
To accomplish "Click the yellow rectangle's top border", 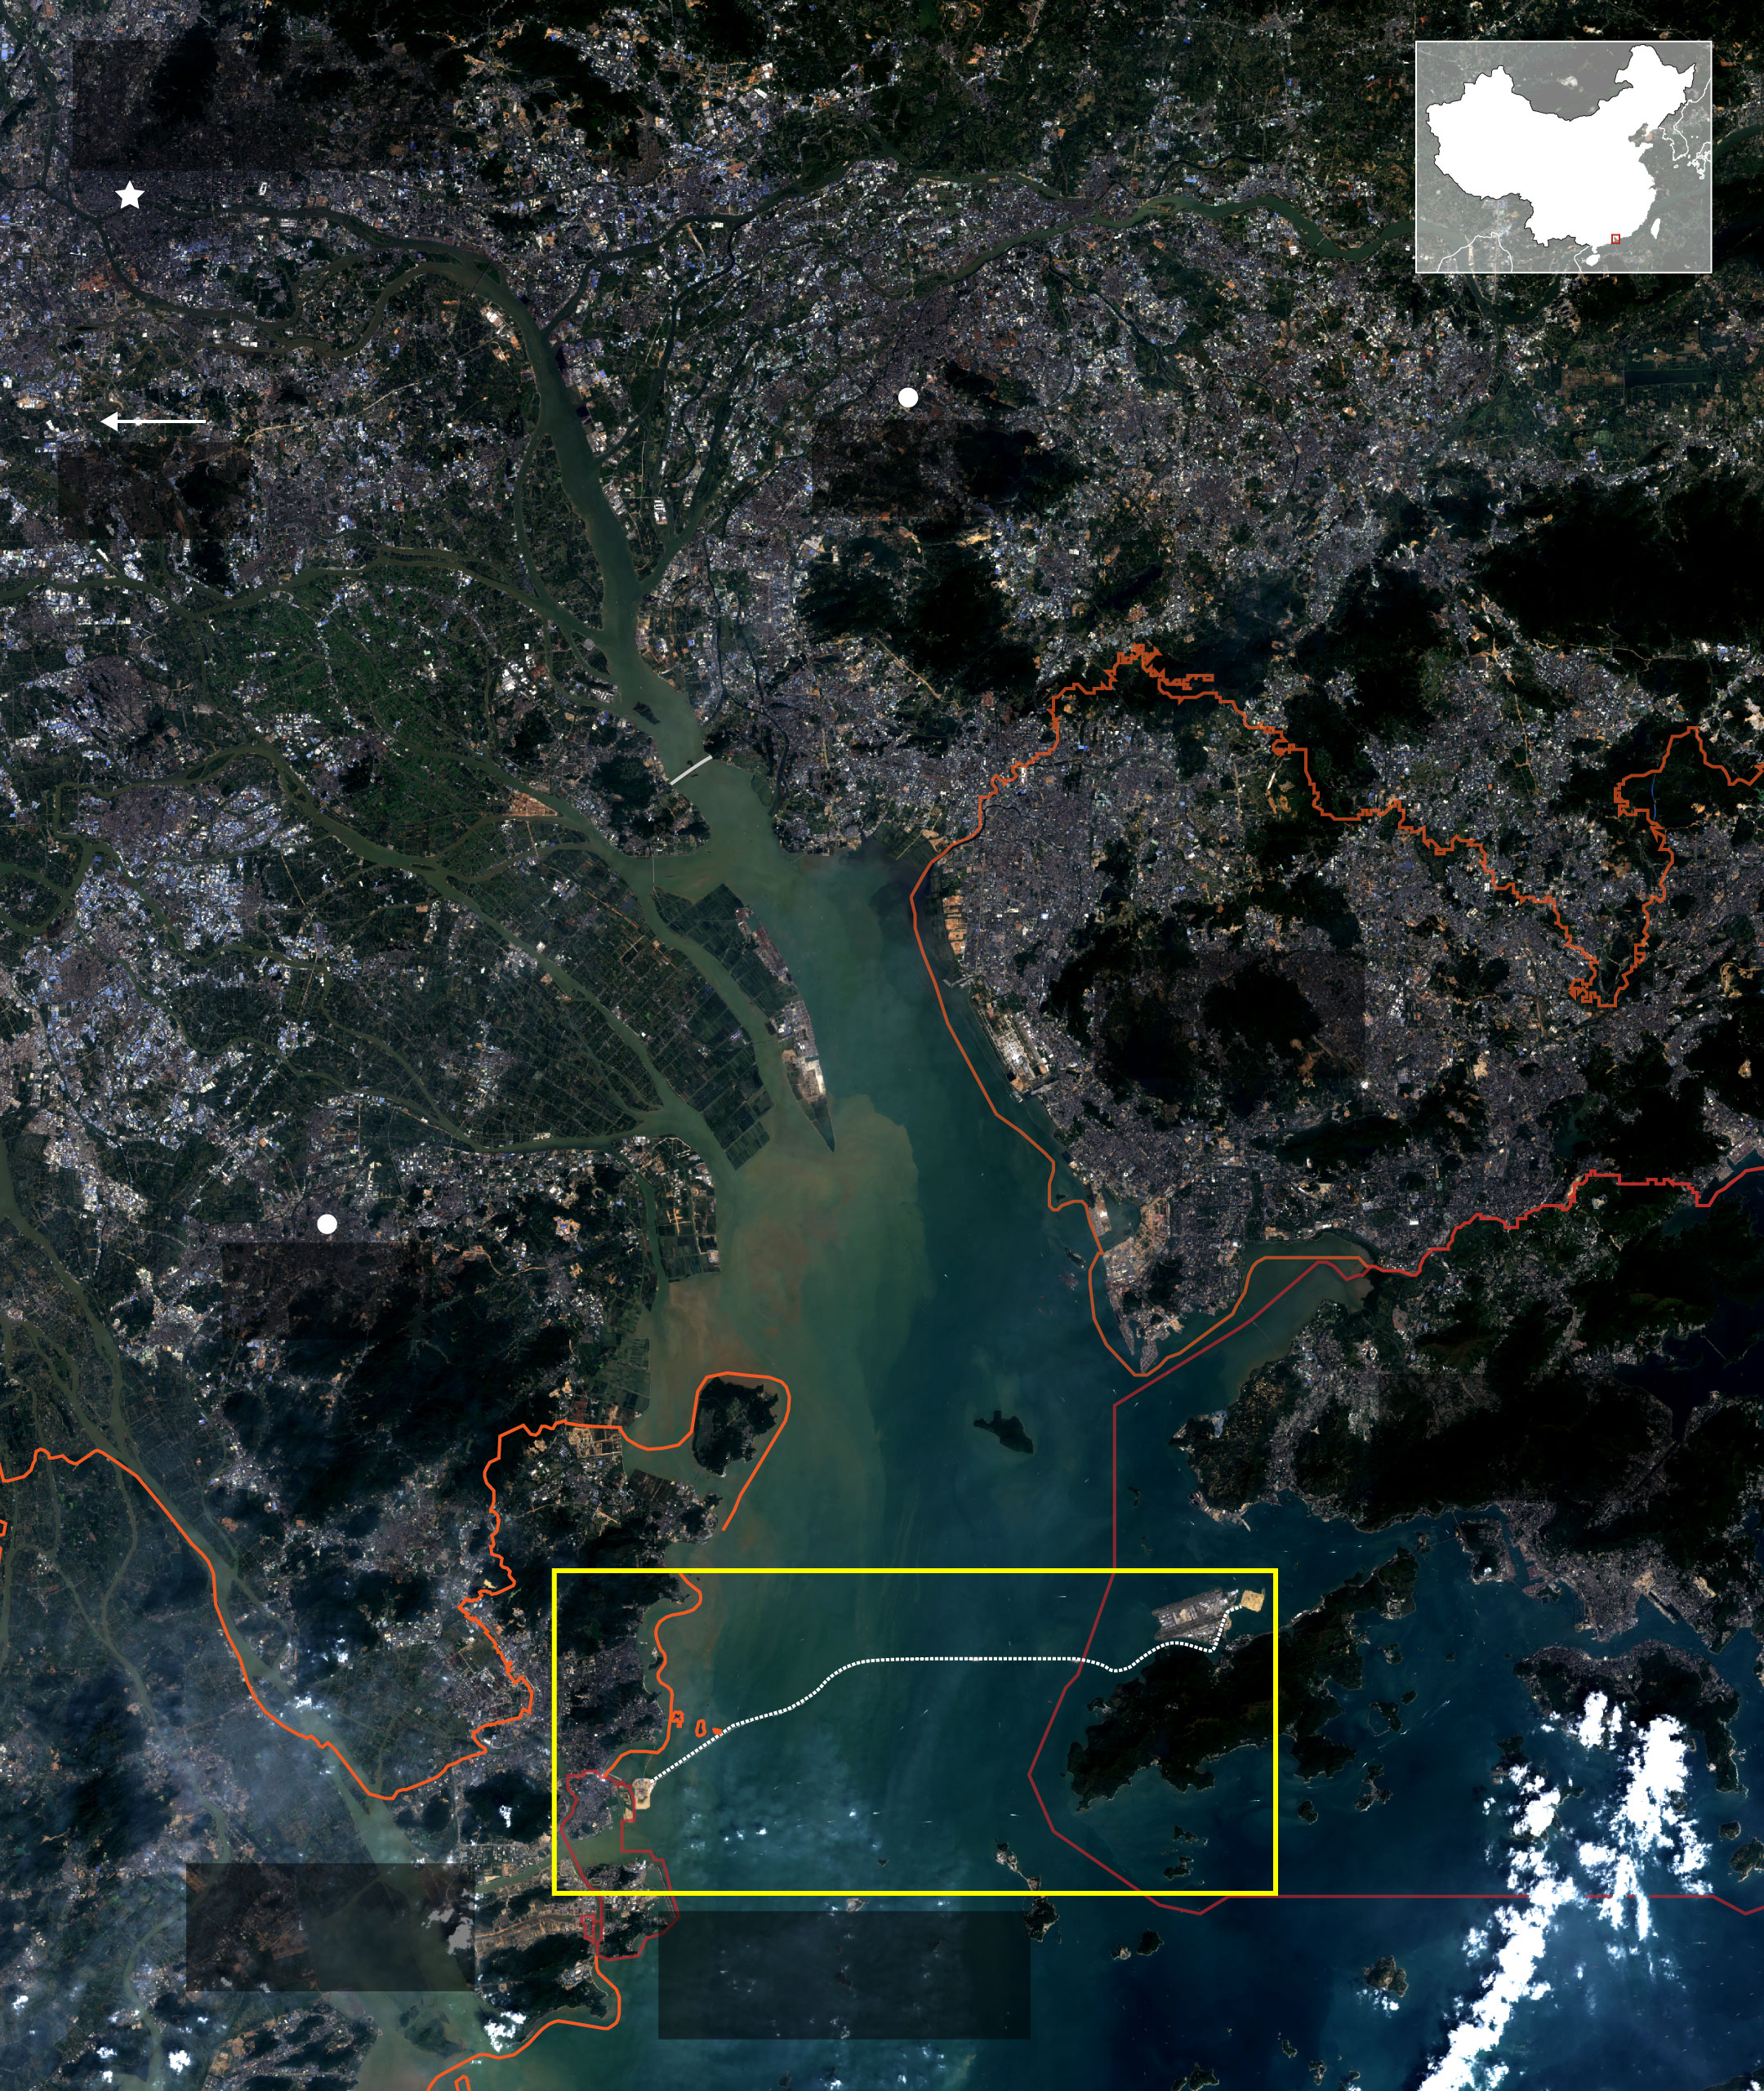I will [x=914, y=1572].
